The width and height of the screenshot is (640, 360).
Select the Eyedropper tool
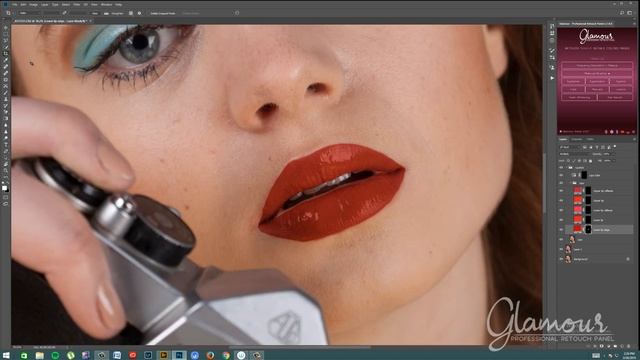click(x=6, y=60)
